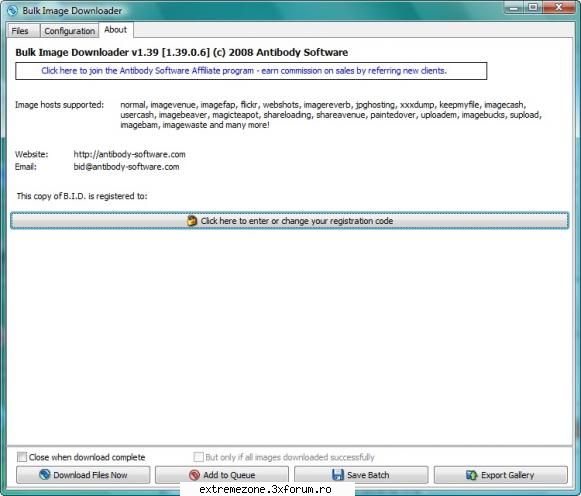Viewport: 581px width, 496px height.
Task: Close the Bulk Image Downloader window
Action: [559, 8]
